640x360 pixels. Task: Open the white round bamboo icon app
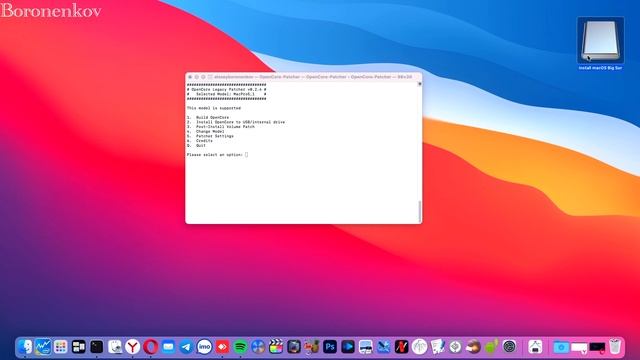[x=419, y=347]
